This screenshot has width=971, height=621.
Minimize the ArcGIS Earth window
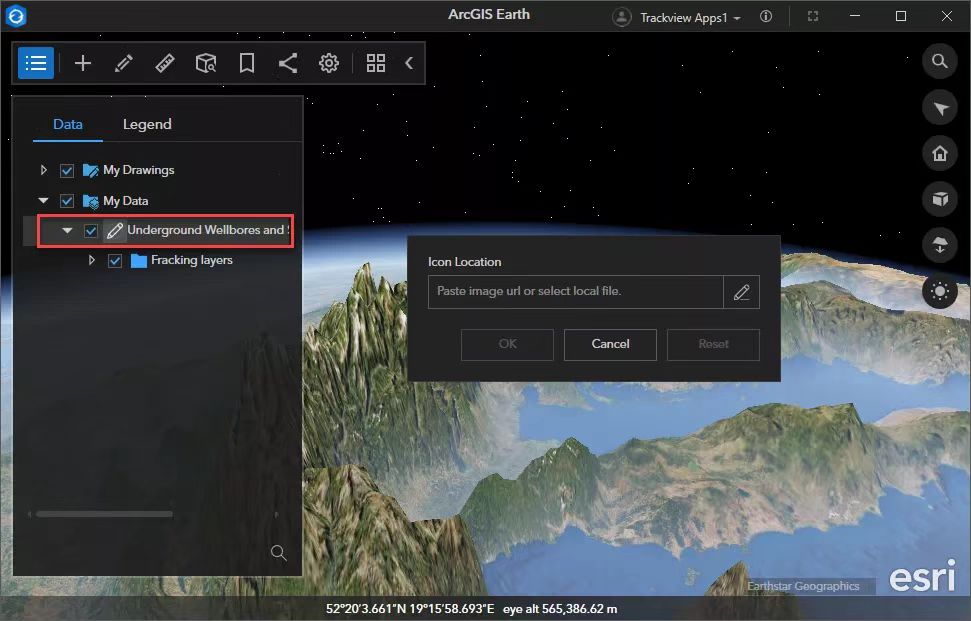coord(855,16)
